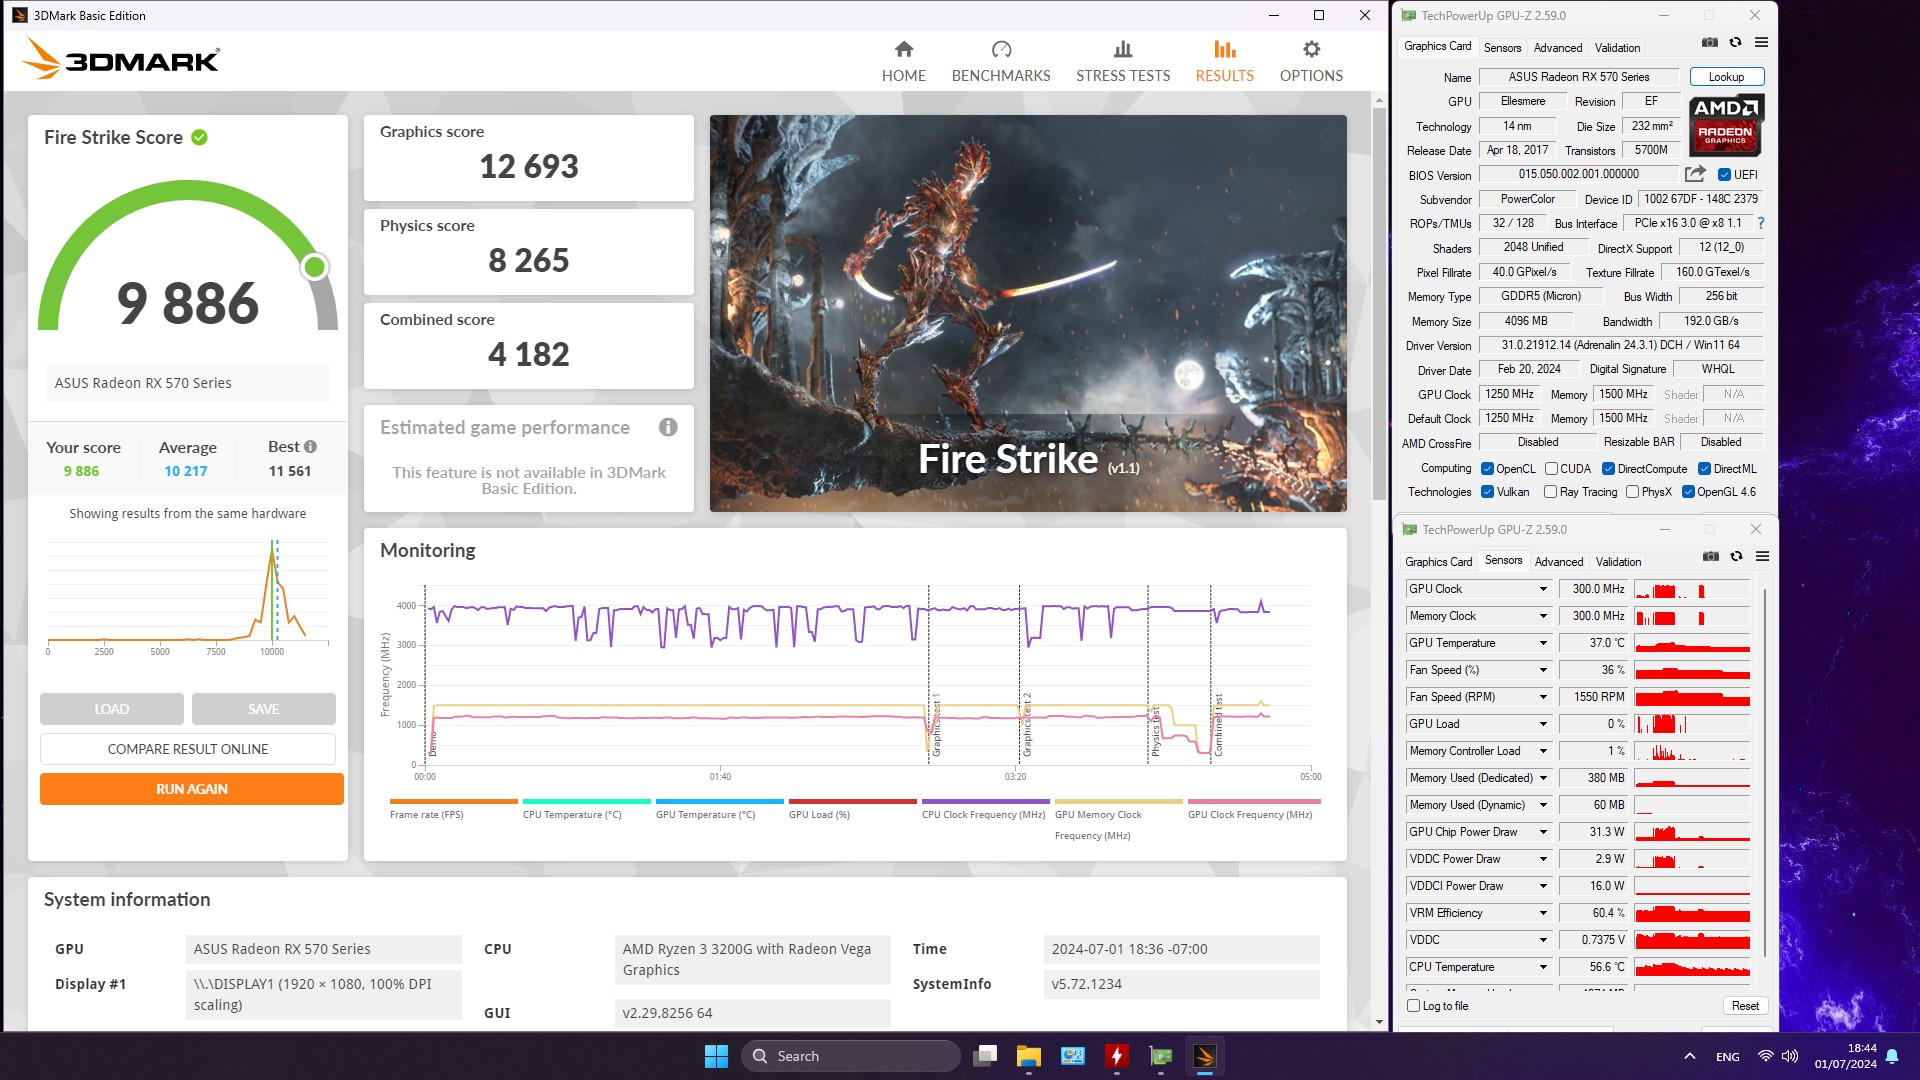This screenshot has width=1920, height=1080.
Task: Click the Windows taskbar Search box
Action: tap(851, 1056)
